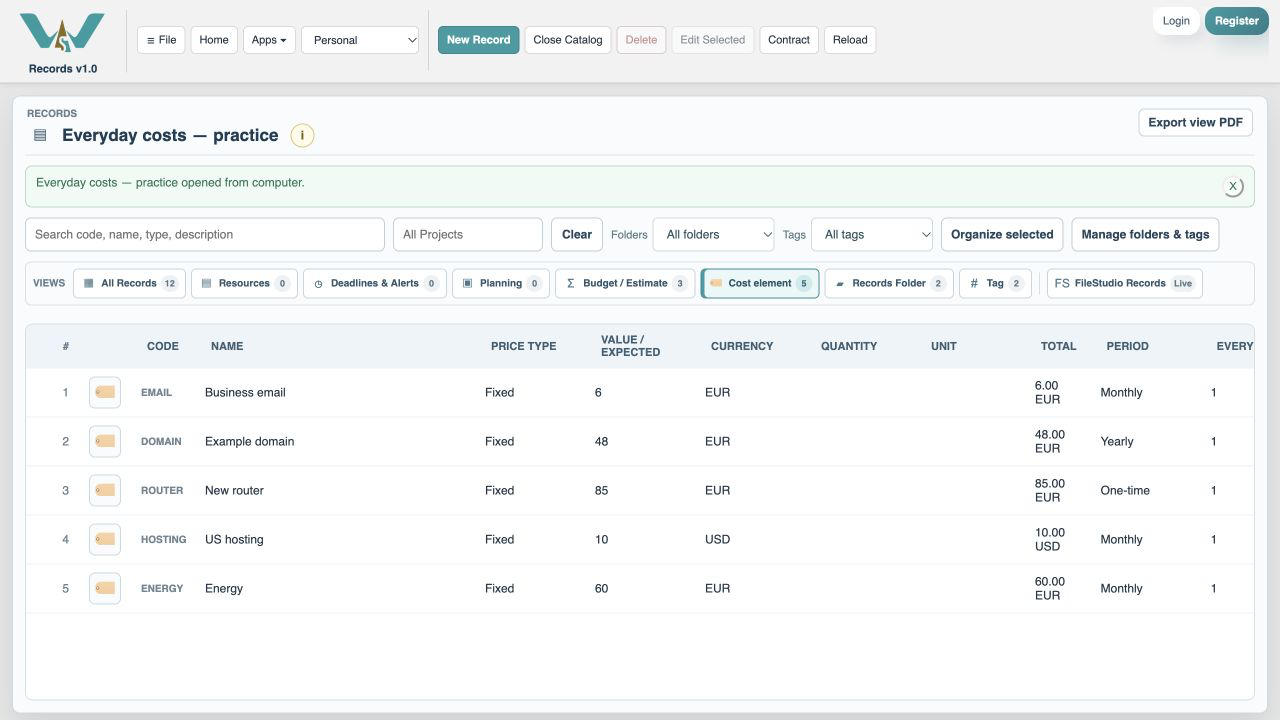1280x720 pixels.
Task: Click the tag icon in the Business email row
Action: pos(105,393)
